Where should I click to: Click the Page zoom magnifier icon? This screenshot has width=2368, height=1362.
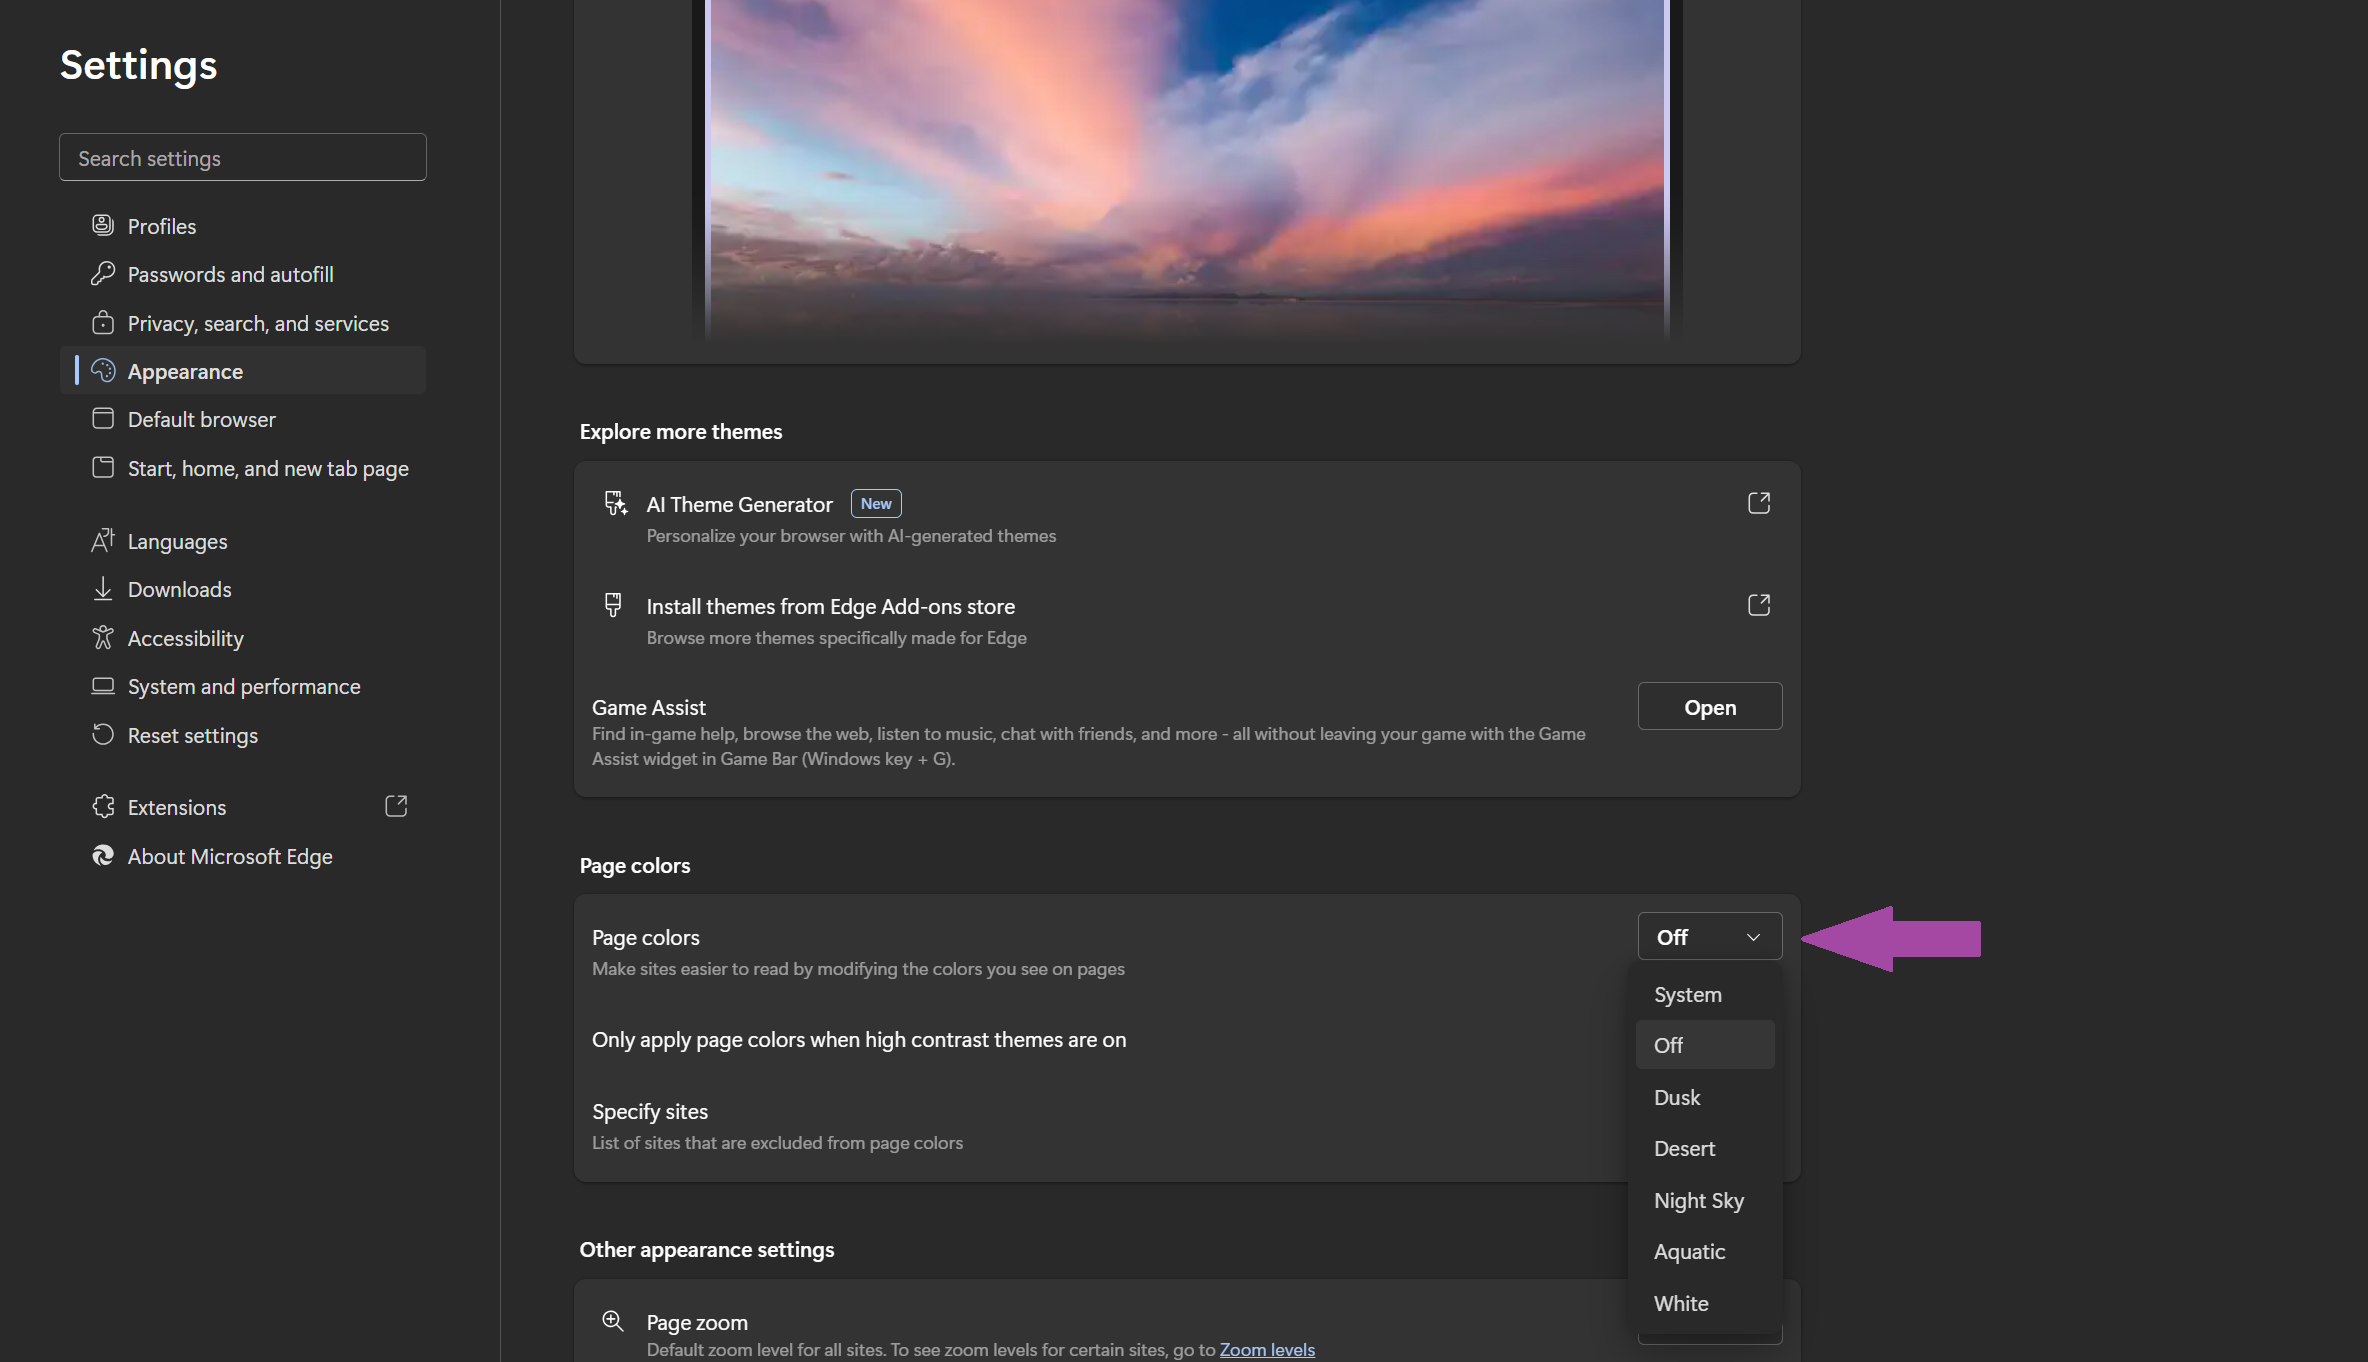pyautogui.click(x=613, y=1321)
